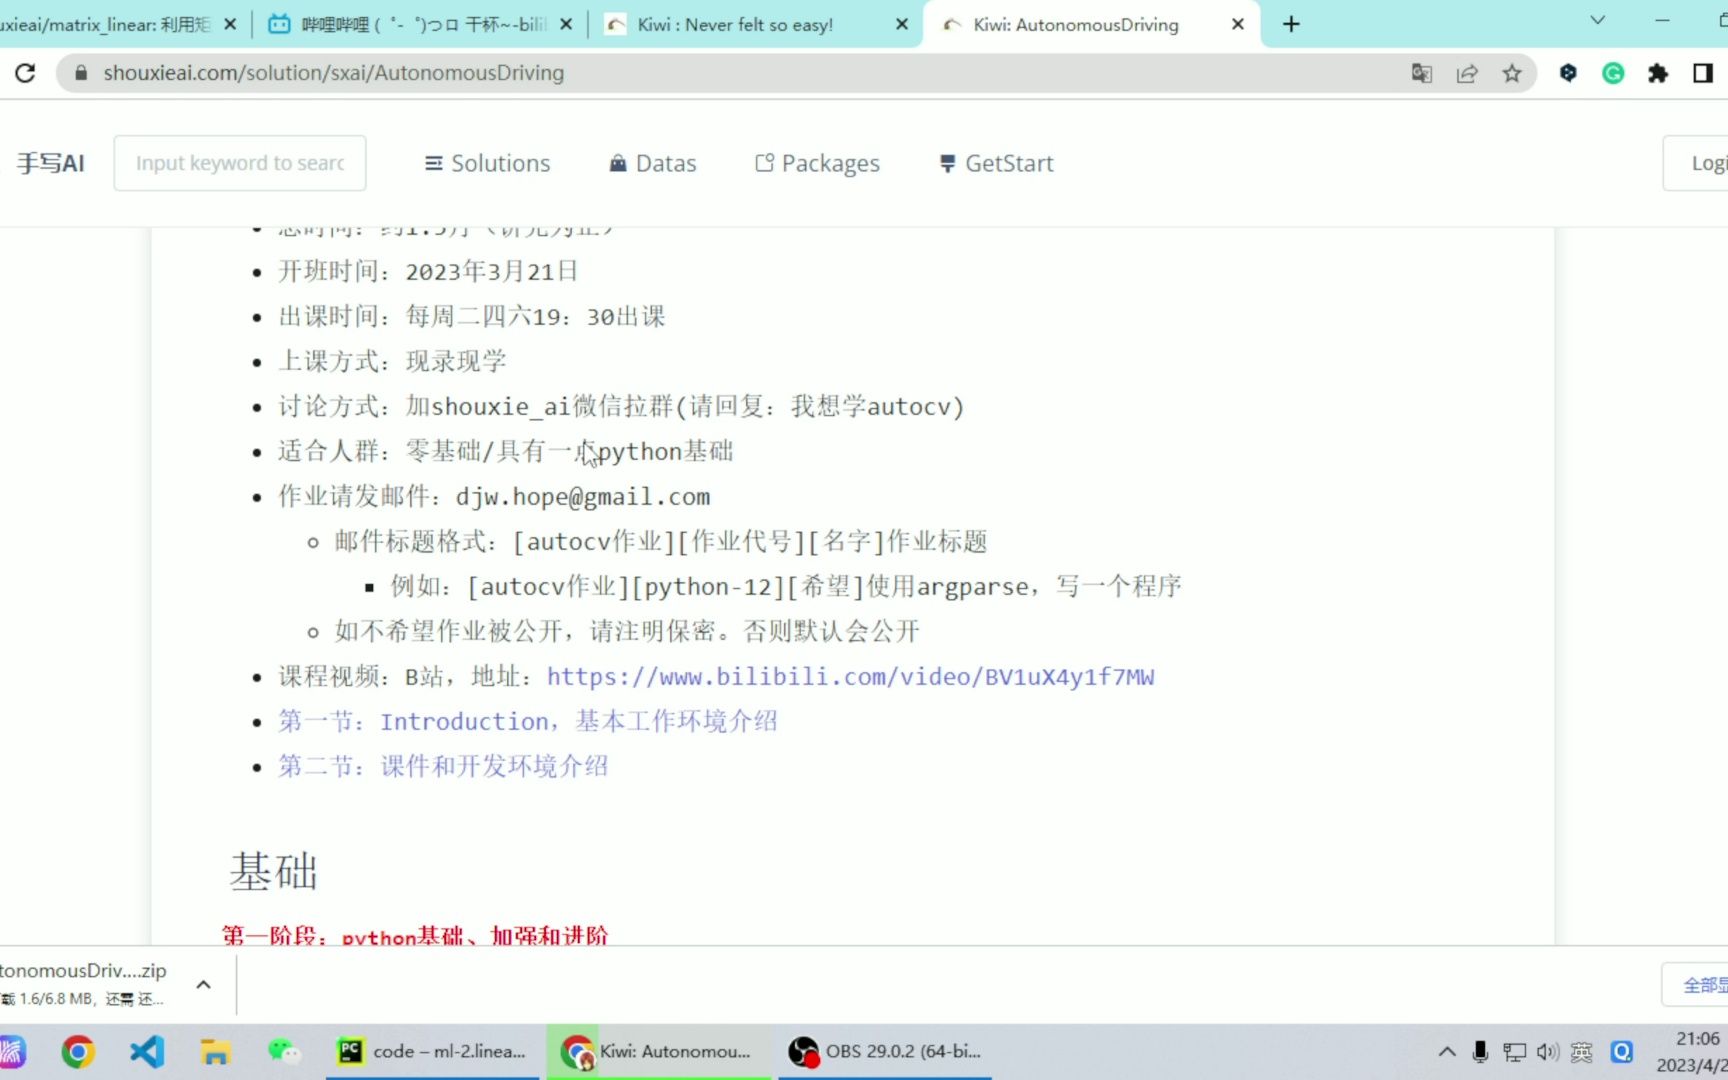This screenshot has width=1728, height=1080.
Task: Click the blue Q tray icon
Action: pyautogui.click(x=1621, y=1052)
